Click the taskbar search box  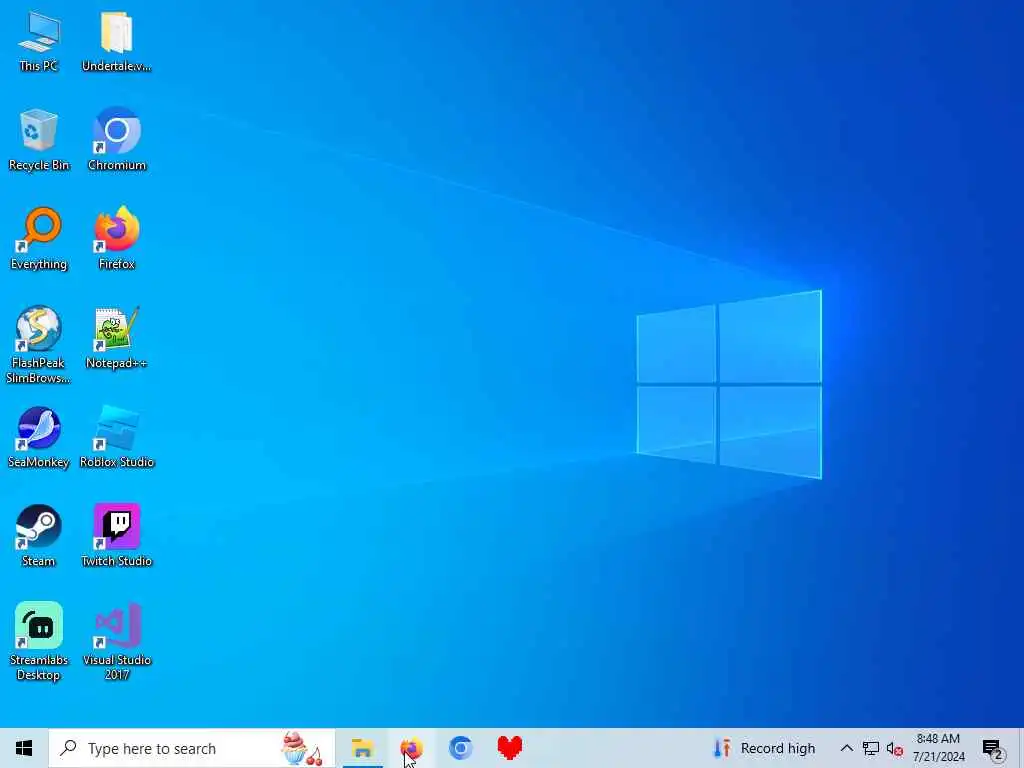(x=192, y=748)
